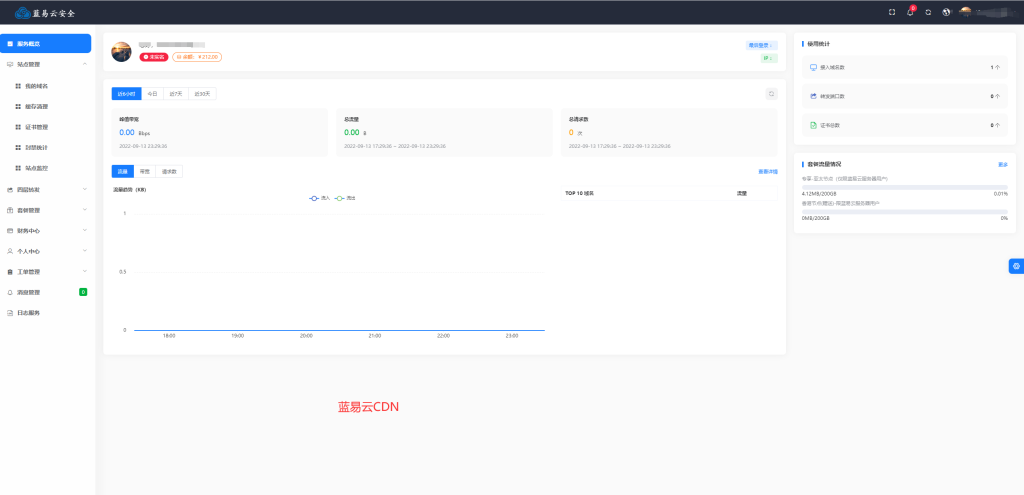Click the 查看详情 link
1024x495 pixels.
[767, 171]
